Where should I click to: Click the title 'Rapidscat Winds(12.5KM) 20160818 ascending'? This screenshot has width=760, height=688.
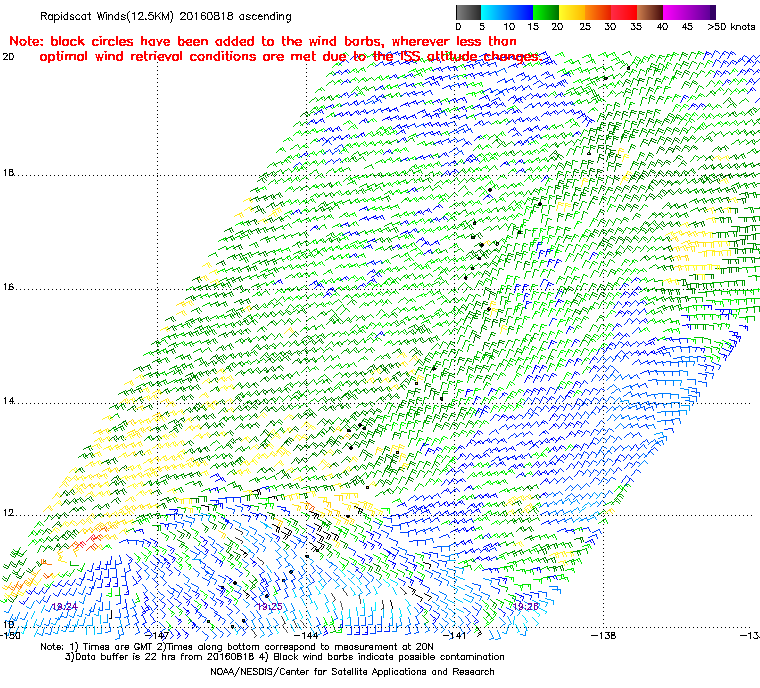coord(166,16)
